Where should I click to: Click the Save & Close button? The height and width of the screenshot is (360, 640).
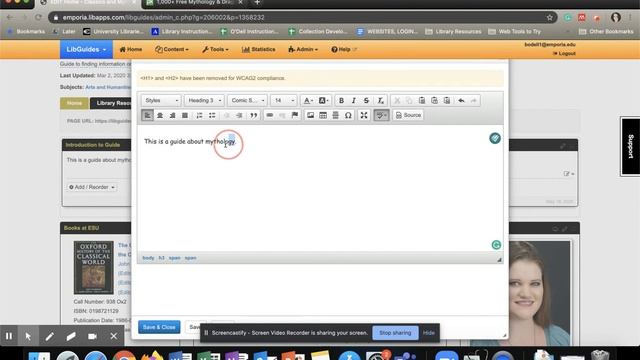[x=159, y=327]
